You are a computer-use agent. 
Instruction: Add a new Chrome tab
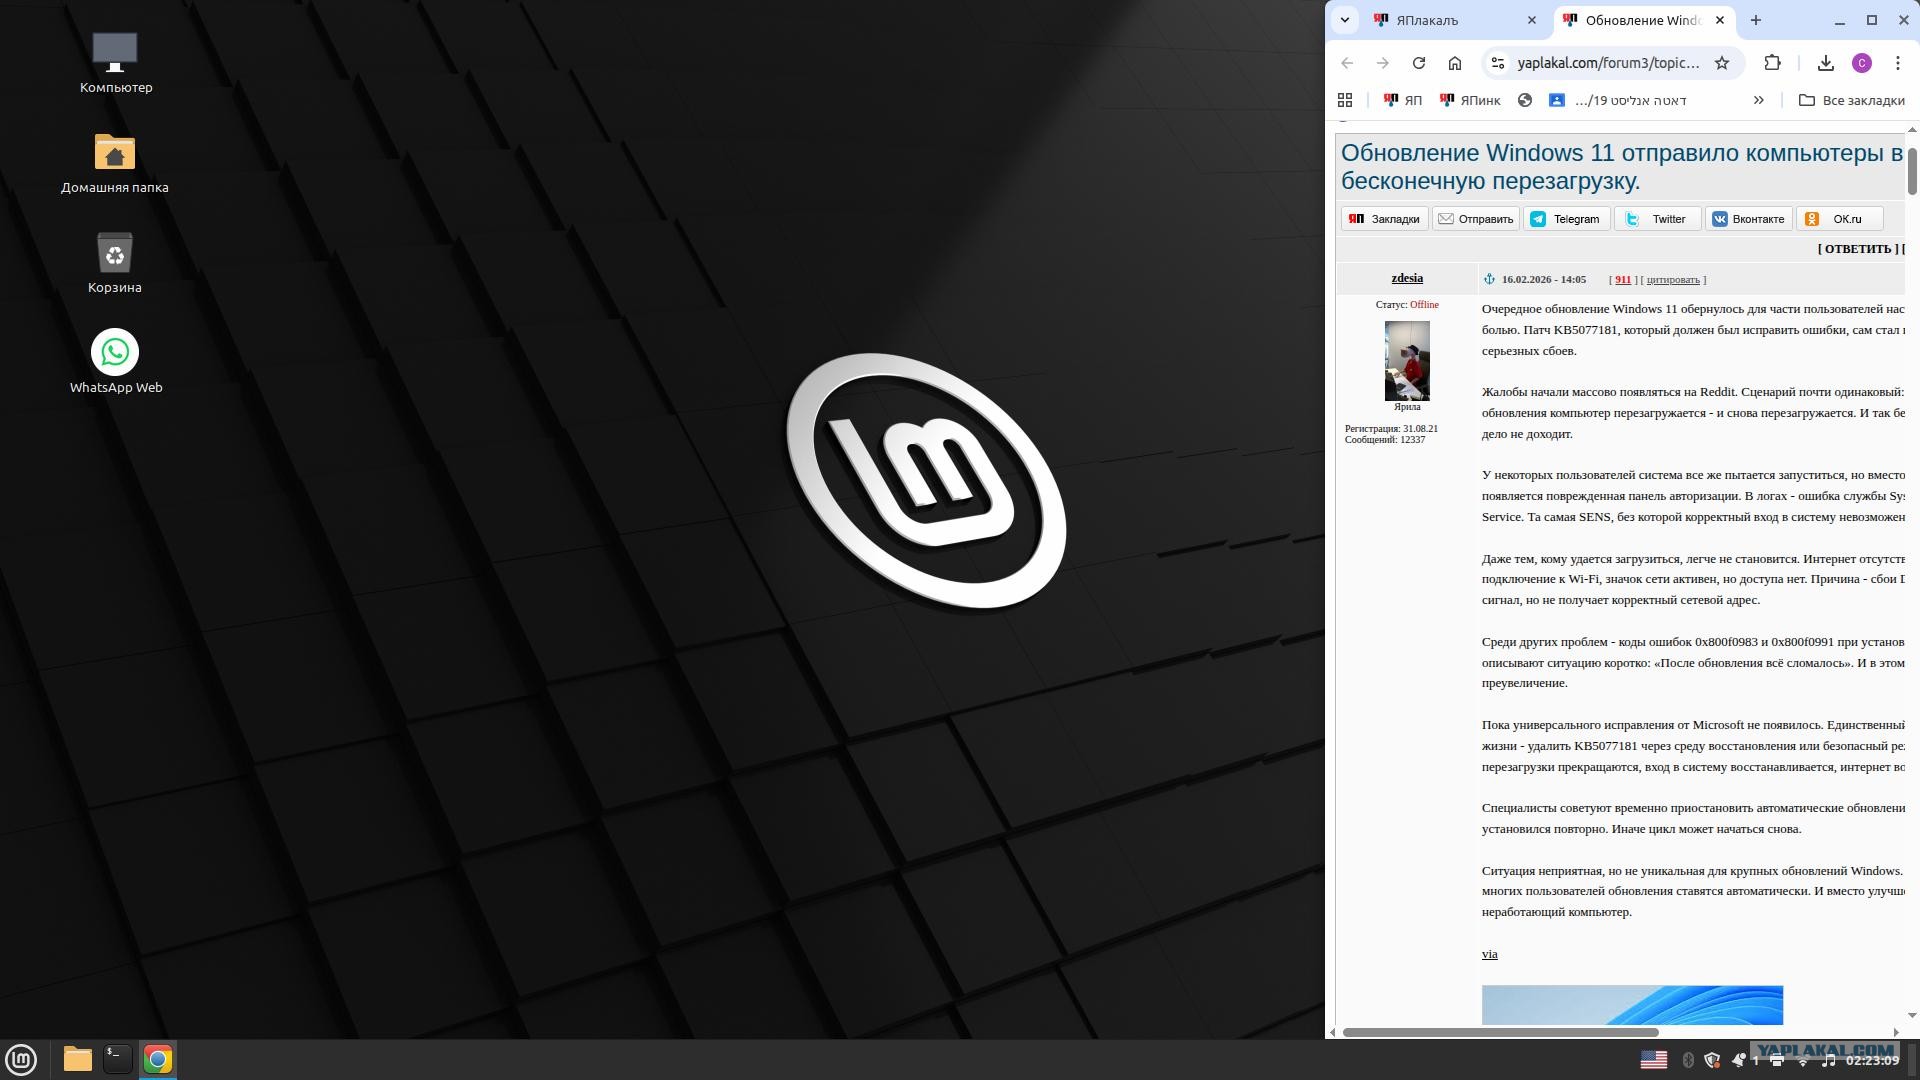tap(1755, 20)
